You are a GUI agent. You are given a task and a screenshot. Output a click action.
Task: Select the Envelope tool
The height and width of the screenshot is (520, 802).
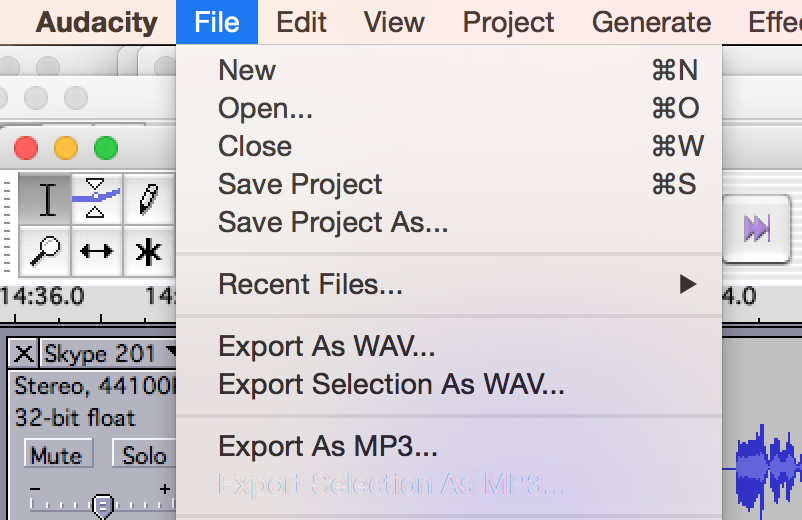96,199
